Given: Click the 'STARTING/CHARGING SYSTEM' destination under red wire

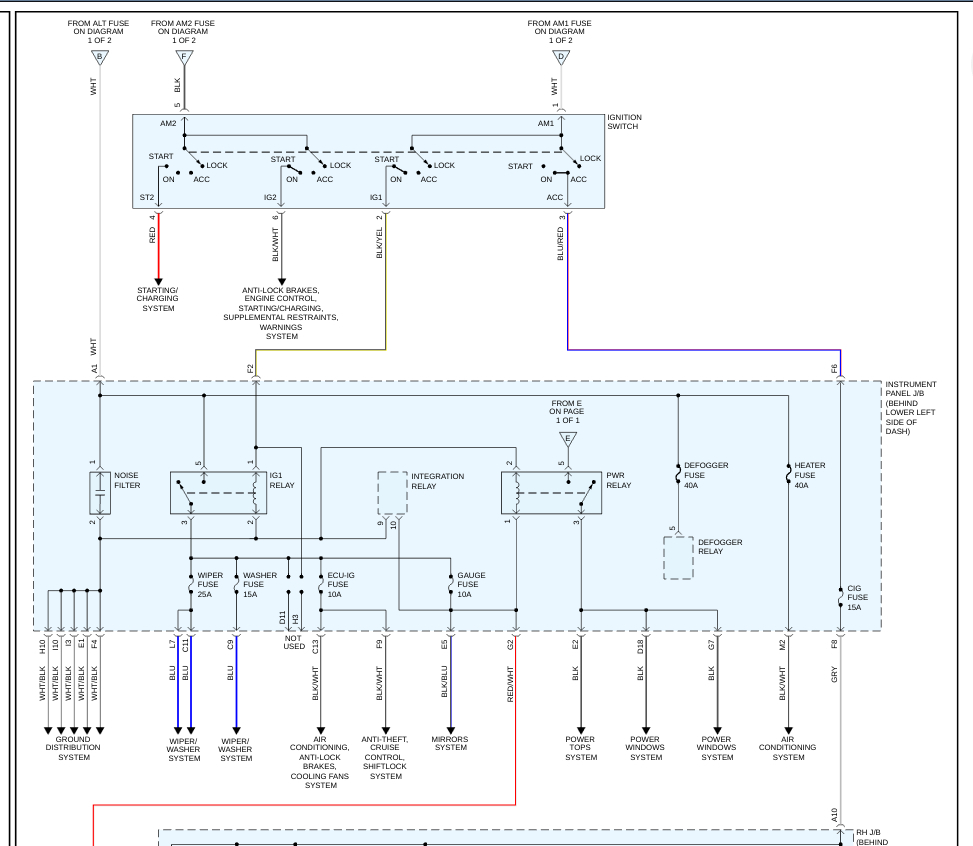Looking at the screenshot, I should click(x=158, y=299).
